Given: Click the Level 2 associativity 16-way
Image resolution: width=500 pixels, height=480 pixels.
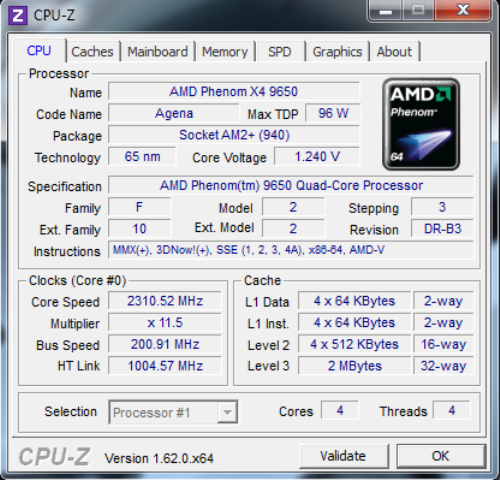Looking at the screenshot, I should pos(443,344).
